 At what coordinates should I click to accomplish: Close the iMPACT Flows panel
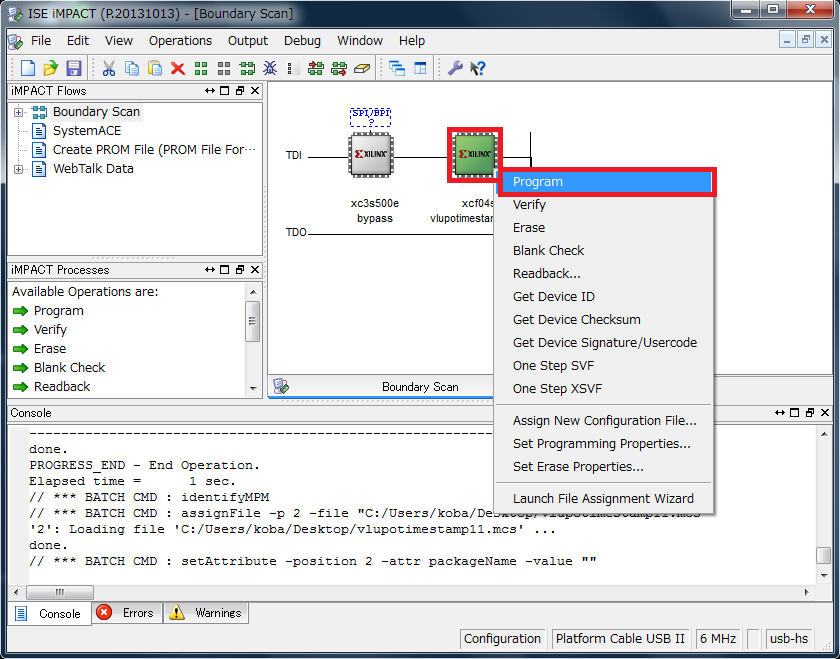(x=255, y=91)
